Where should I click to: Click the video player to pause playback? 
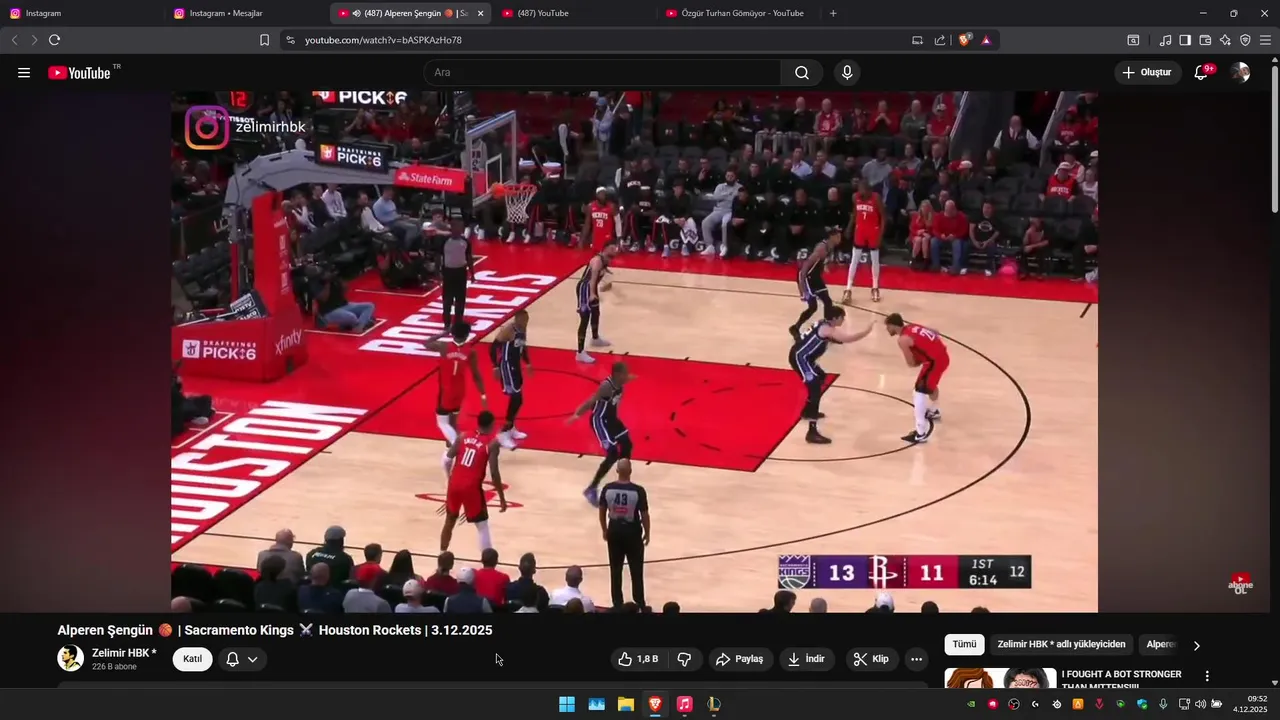click(634, 351)
